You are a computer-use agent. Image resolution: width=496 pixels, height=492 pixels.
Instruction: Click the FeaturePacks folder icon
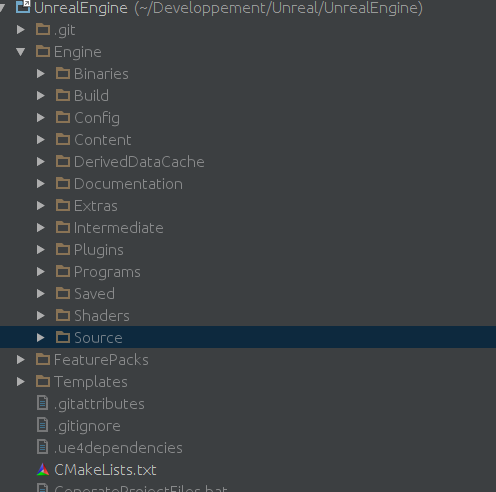click(x=43, y=359)
